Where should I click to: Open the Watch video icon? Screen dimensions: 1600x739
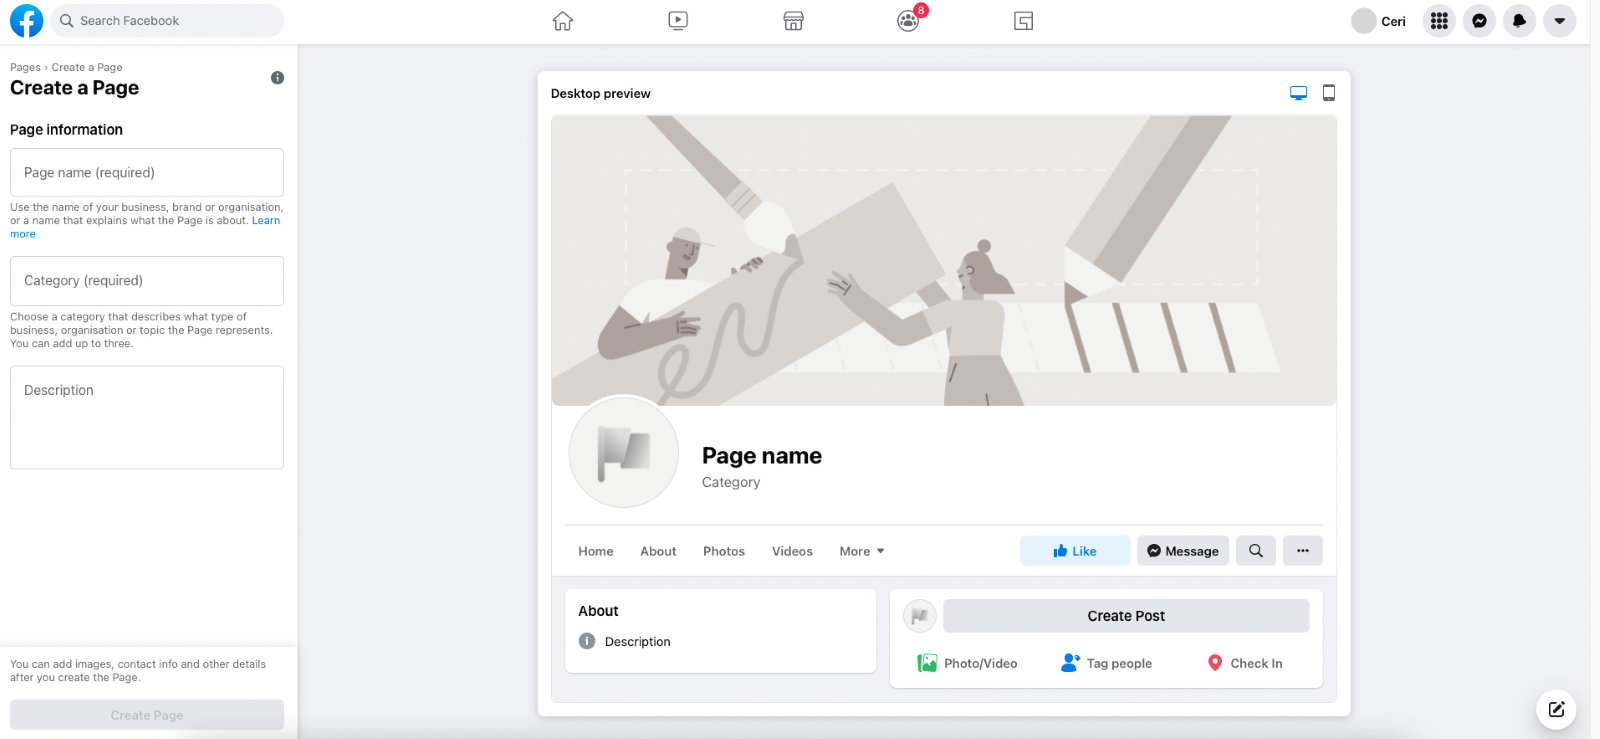pos(678,21)
